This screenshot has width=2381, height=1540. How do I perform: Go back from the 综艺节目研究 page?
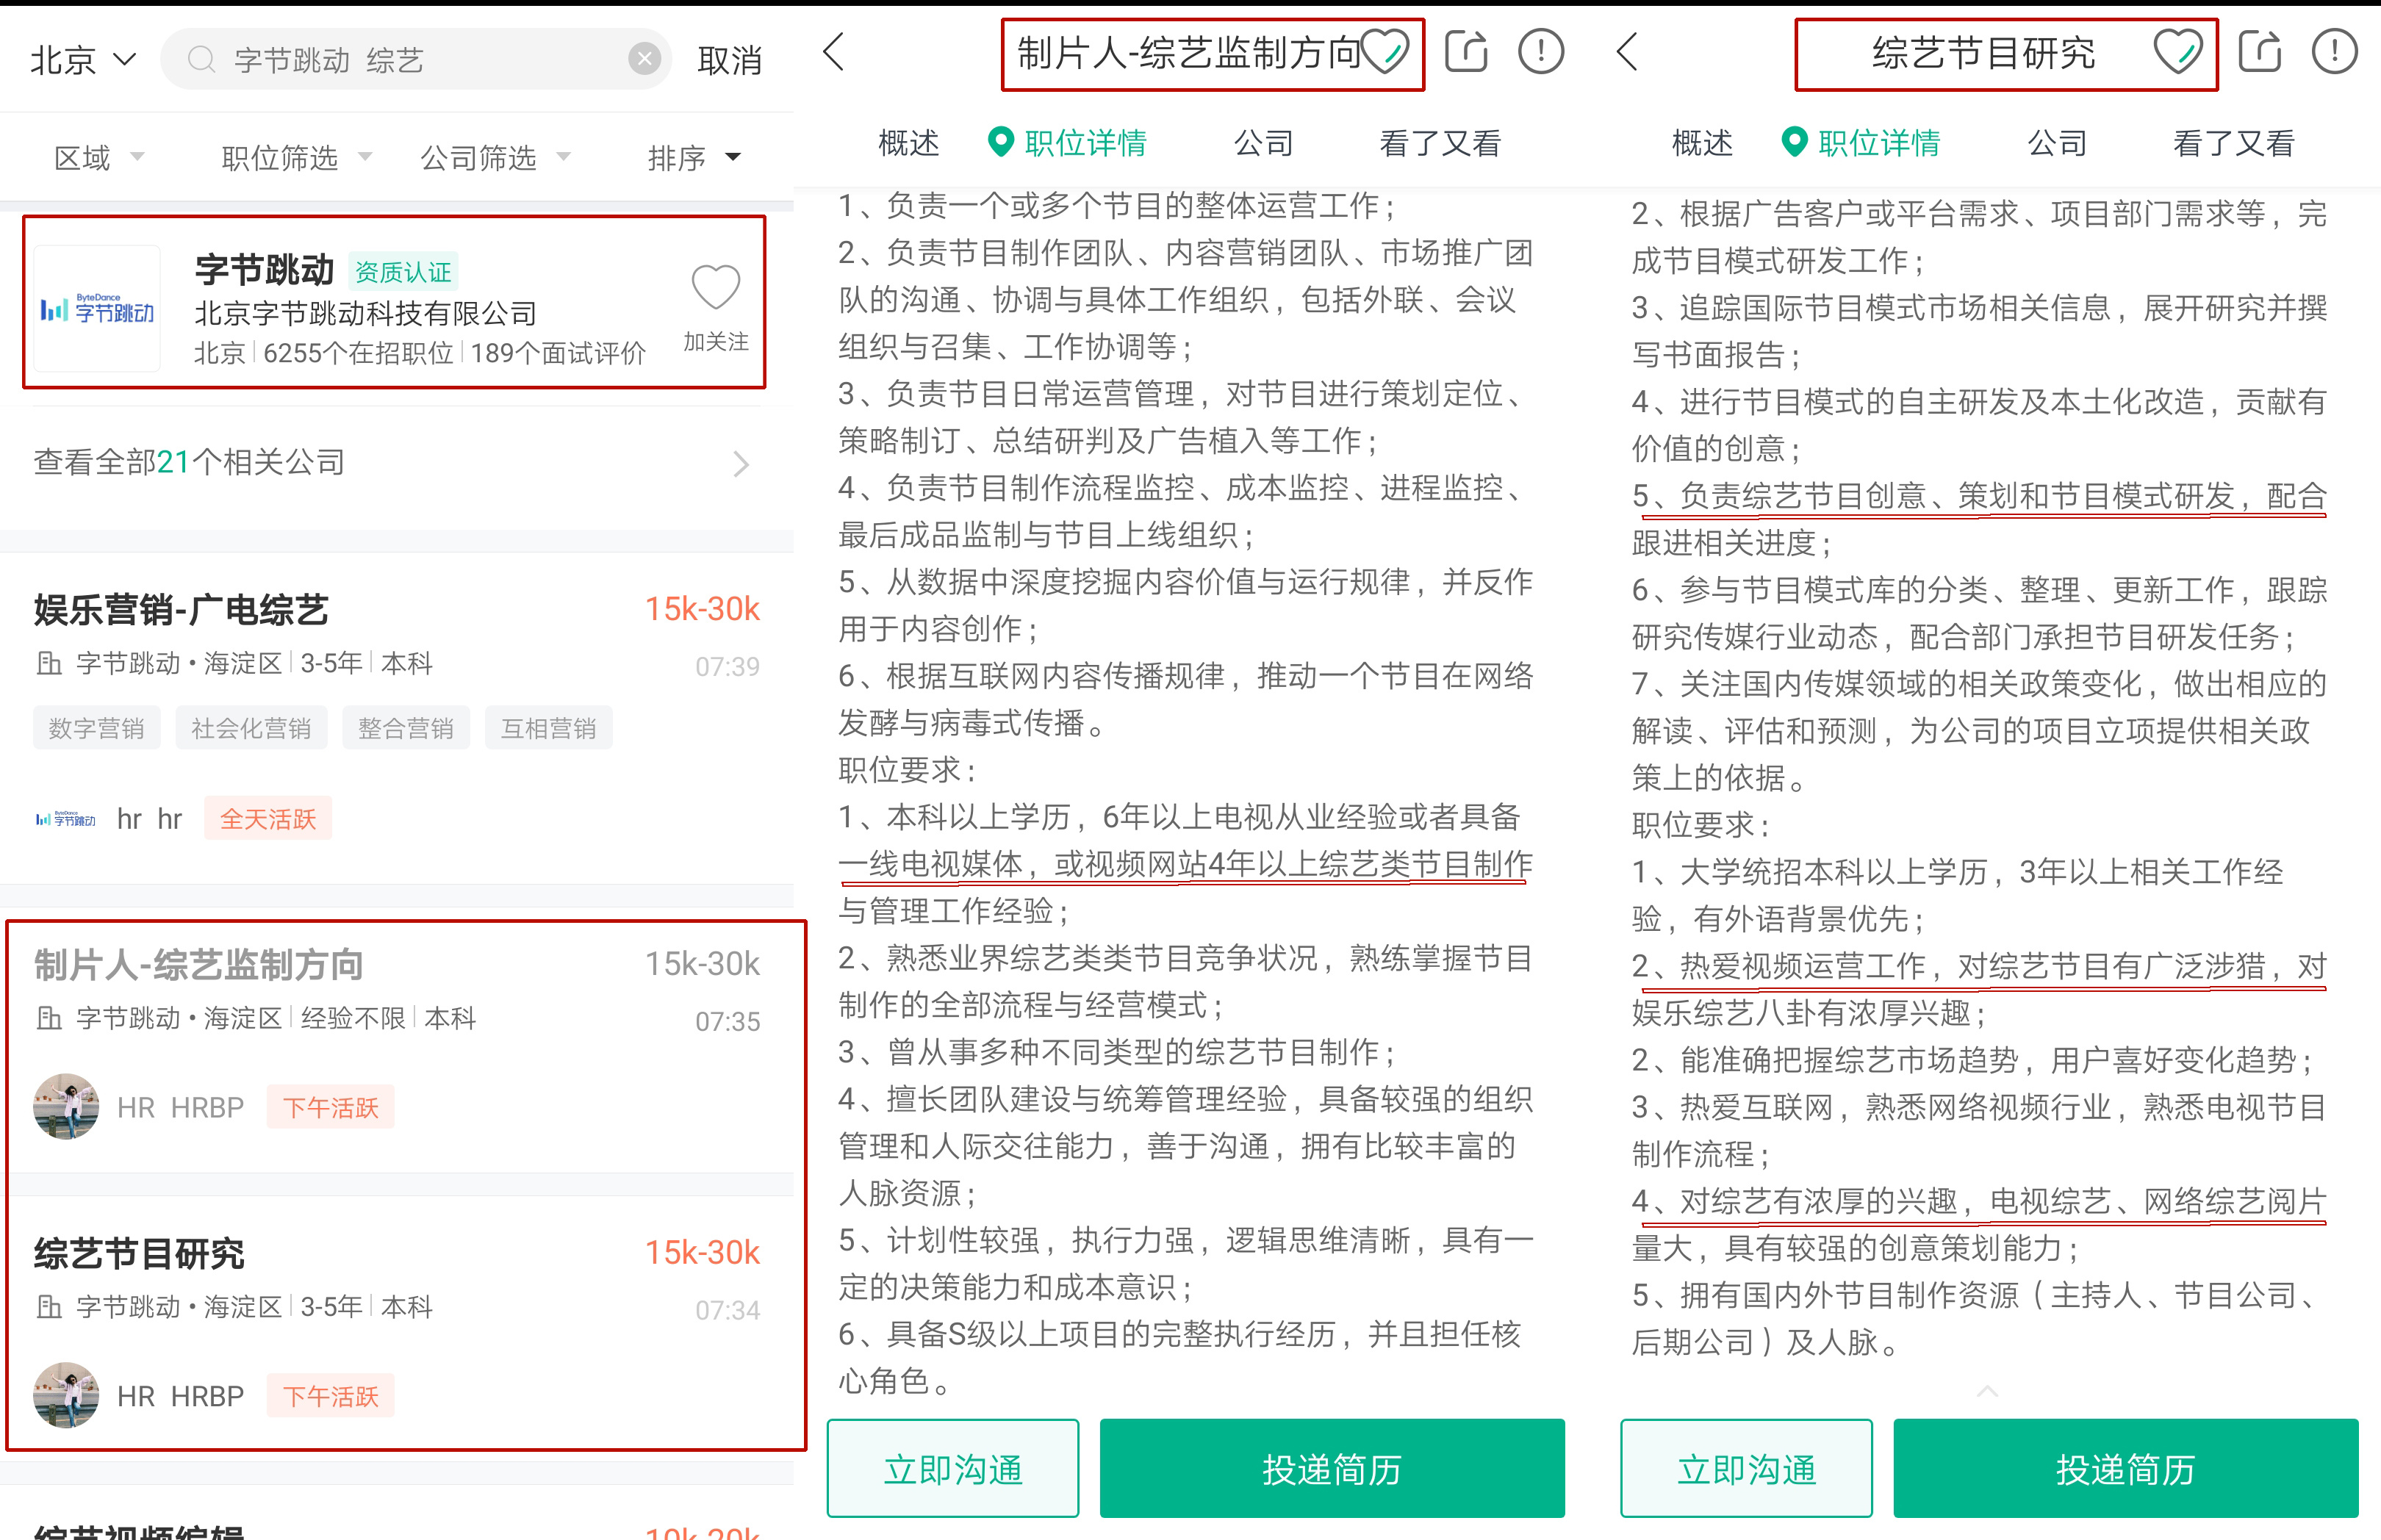point(1628,52)
